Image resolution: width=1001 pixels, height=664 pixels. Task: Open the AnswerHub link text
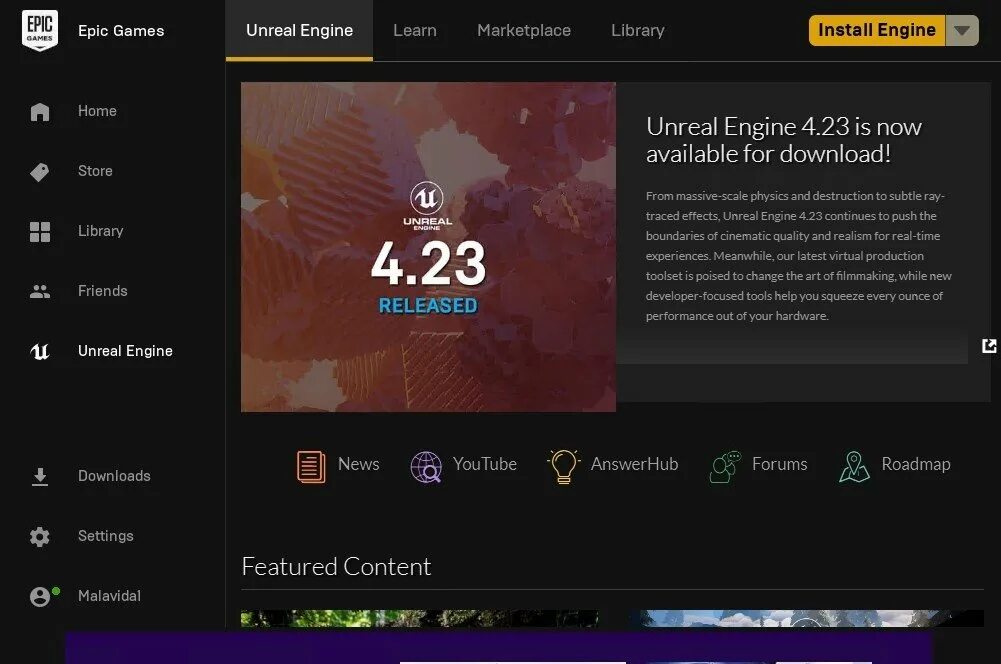[x=635, y=464]
